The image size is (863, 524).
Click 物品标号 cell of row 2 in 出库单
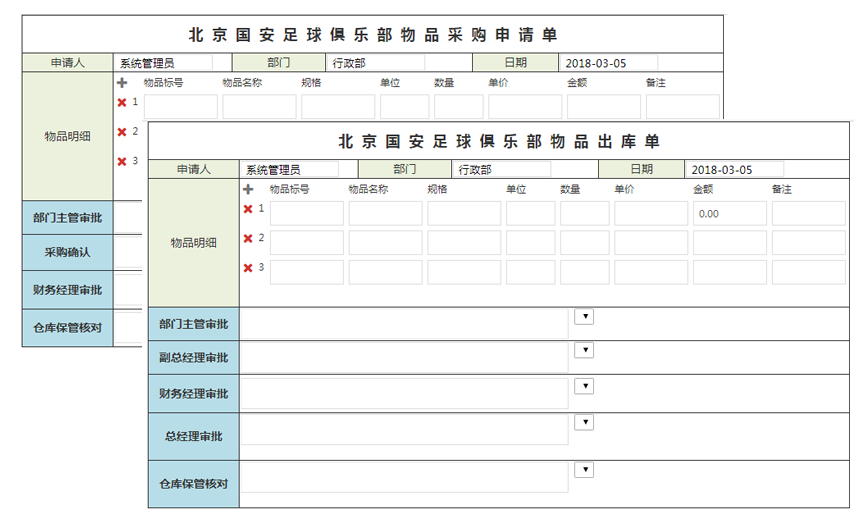coord(307,243)
